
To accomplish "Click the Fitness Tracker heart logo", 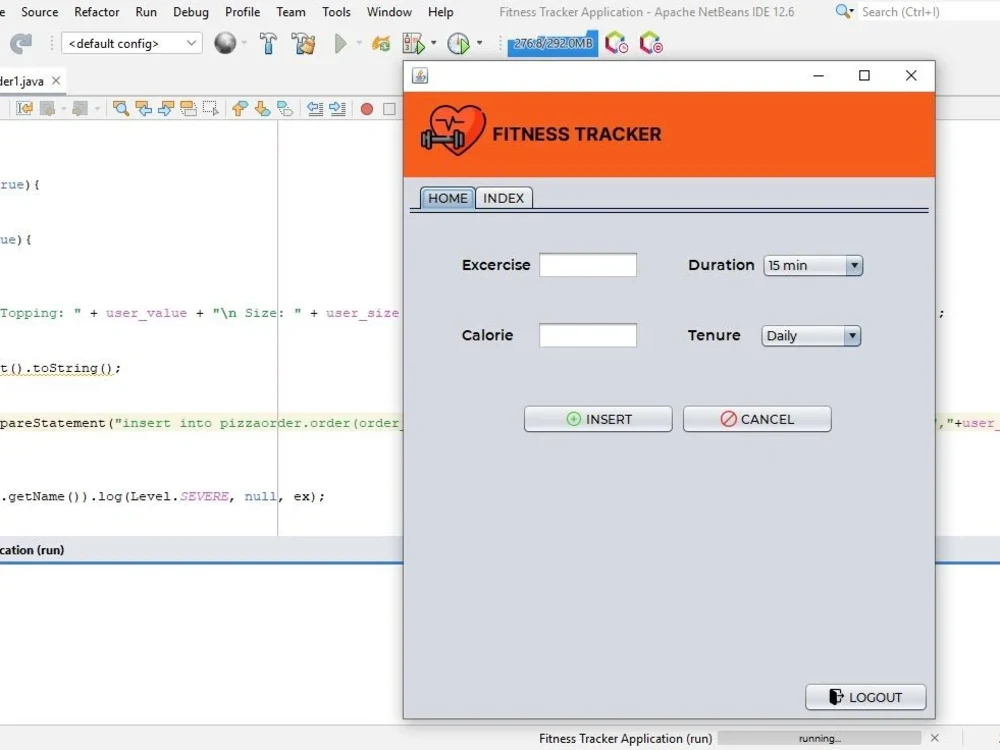I will pos(453,131).
